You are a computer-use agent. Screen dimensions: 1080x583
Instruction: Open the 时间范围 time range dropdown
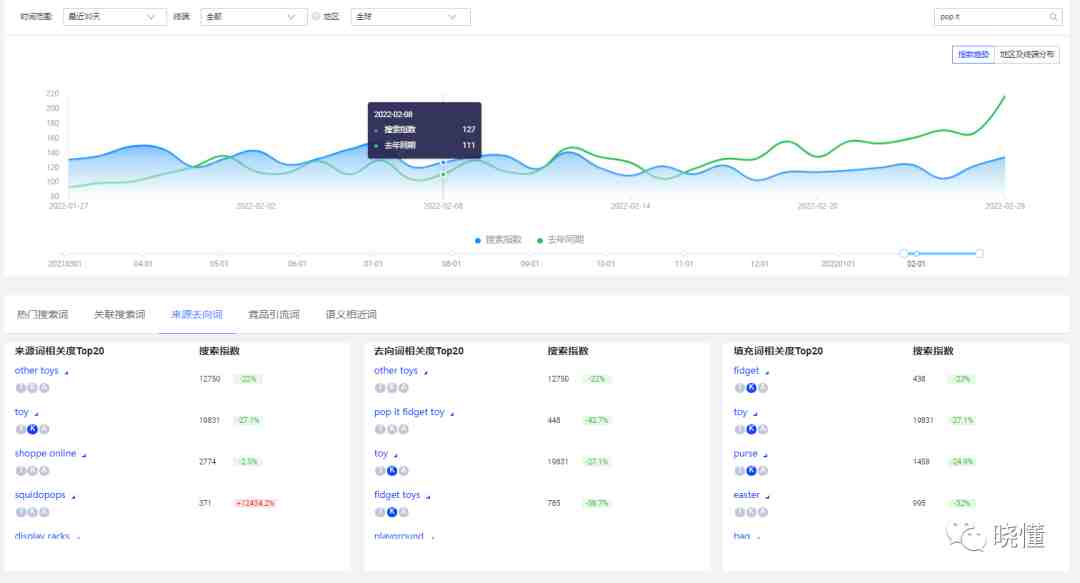(114, 17)
